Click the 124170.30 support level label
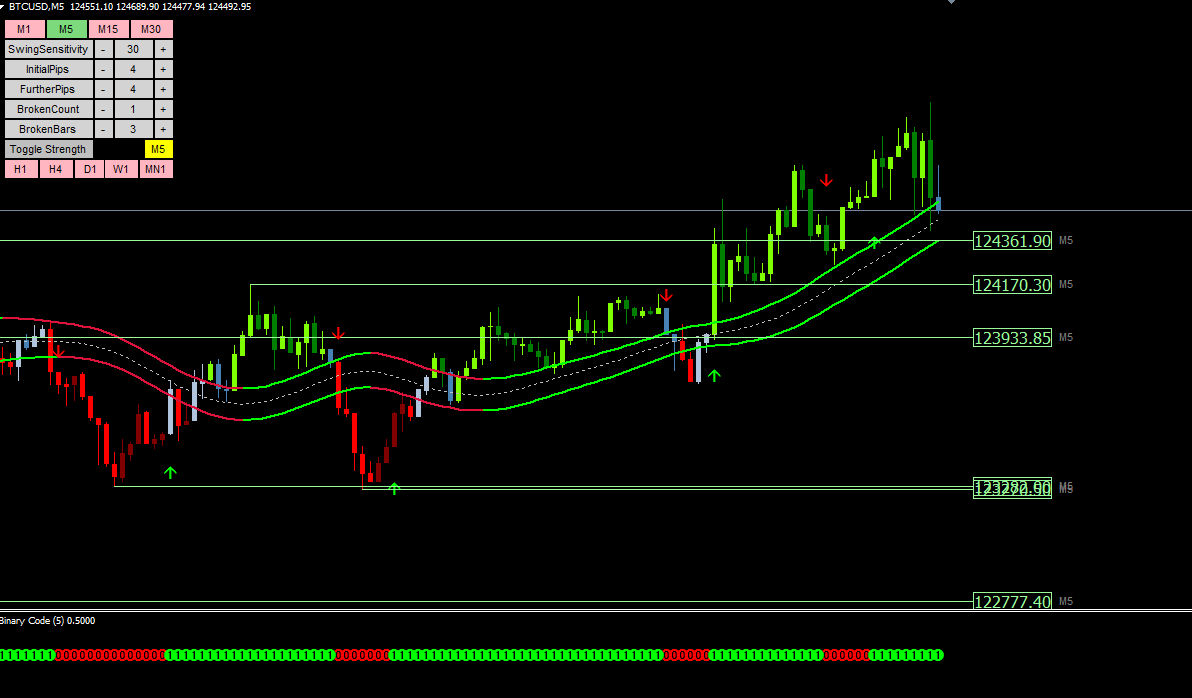This screenshot has width=1192, height=698. [x=1012, y=285]
